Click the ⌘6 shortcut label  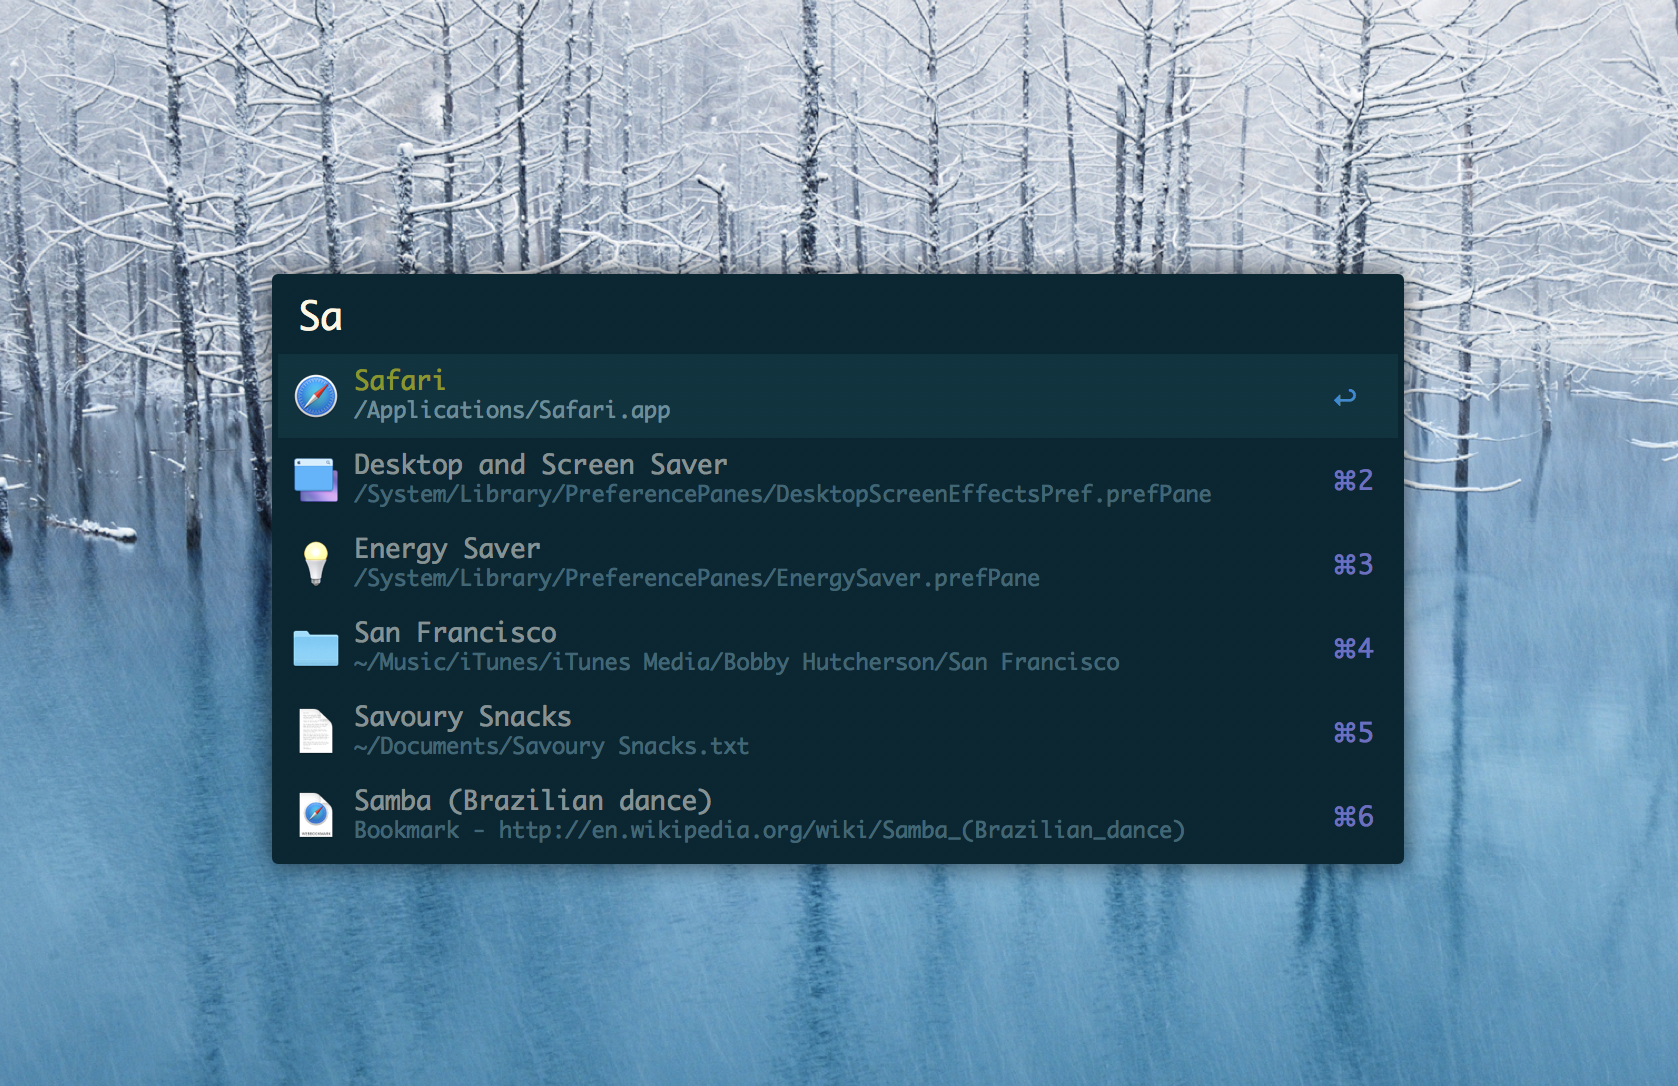(1353, 817)
